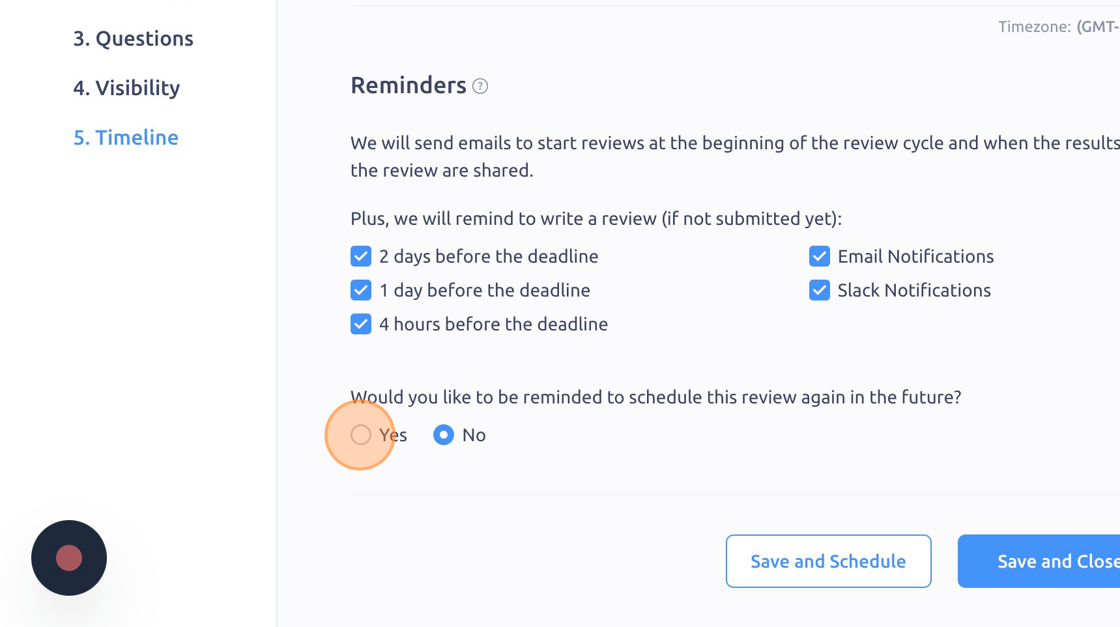Image resolution: width=1120 pixels, height=627 pixels.
Task: Click the 2 days before the deadline label
Action: (489, 256)
